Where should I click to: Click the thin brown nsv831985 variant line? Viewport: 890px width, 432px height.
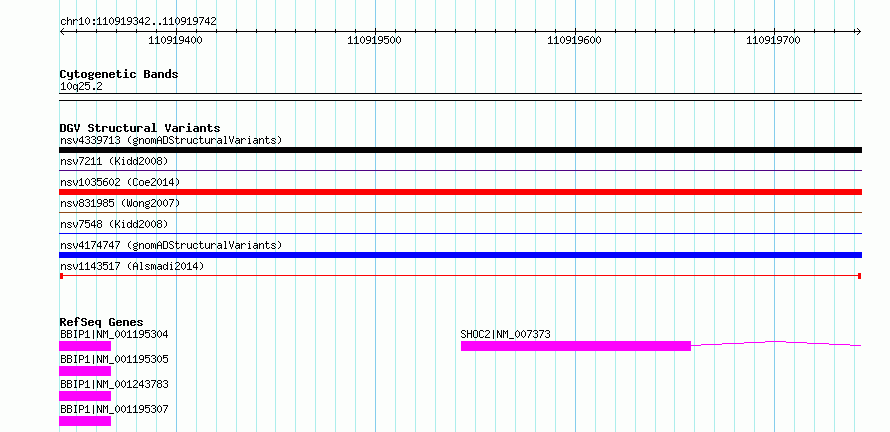[x=460, y=212]
